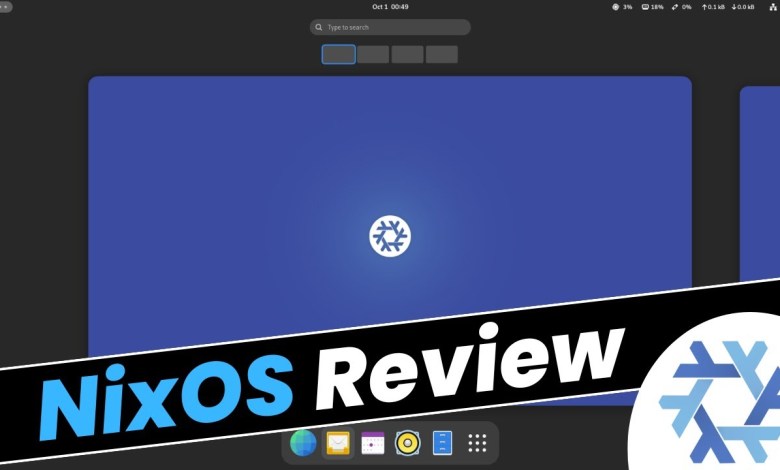Launch the music player speaker icon in dock
The width and height of the screenshot is (780, 470).
coord(407,443)
